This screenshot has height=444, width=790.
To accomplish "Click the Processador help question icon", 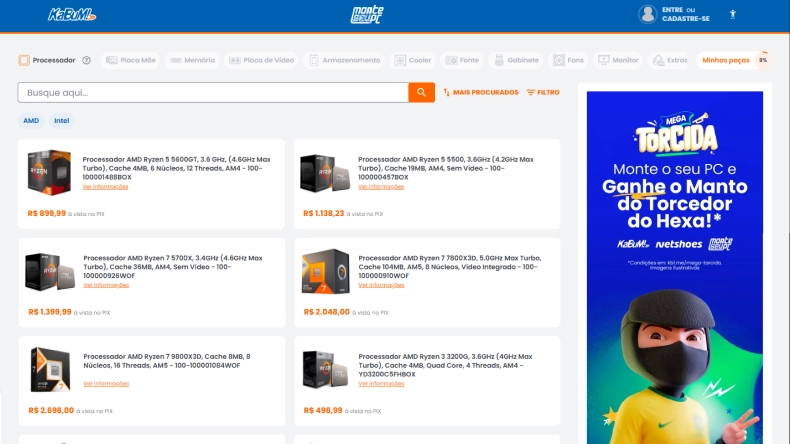I will point(87,60).
